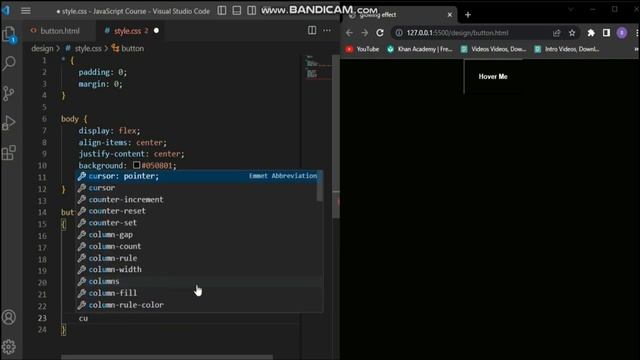Click the 'Hover Me' button in browser
Screen dimensions: 640x360
tap(493, 76)
